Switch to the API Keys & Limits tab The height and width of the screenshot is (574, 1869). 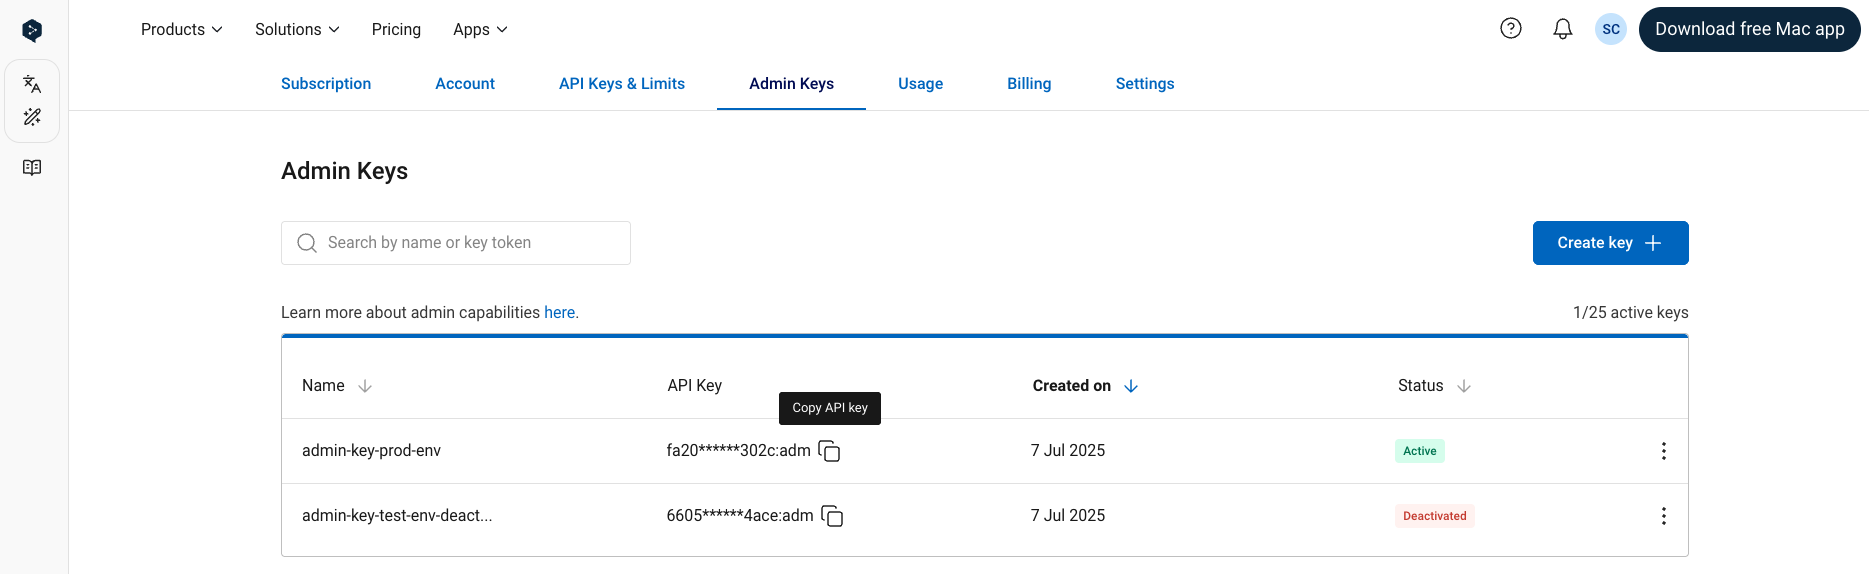622,84
